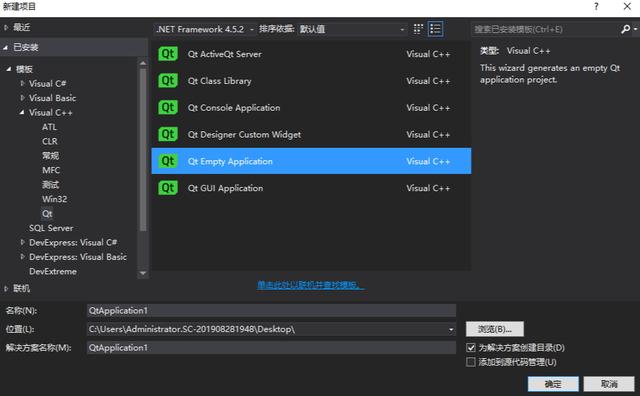Open the find templates online link
Screen dimensions: 640x396
click(x=311, y=285)
